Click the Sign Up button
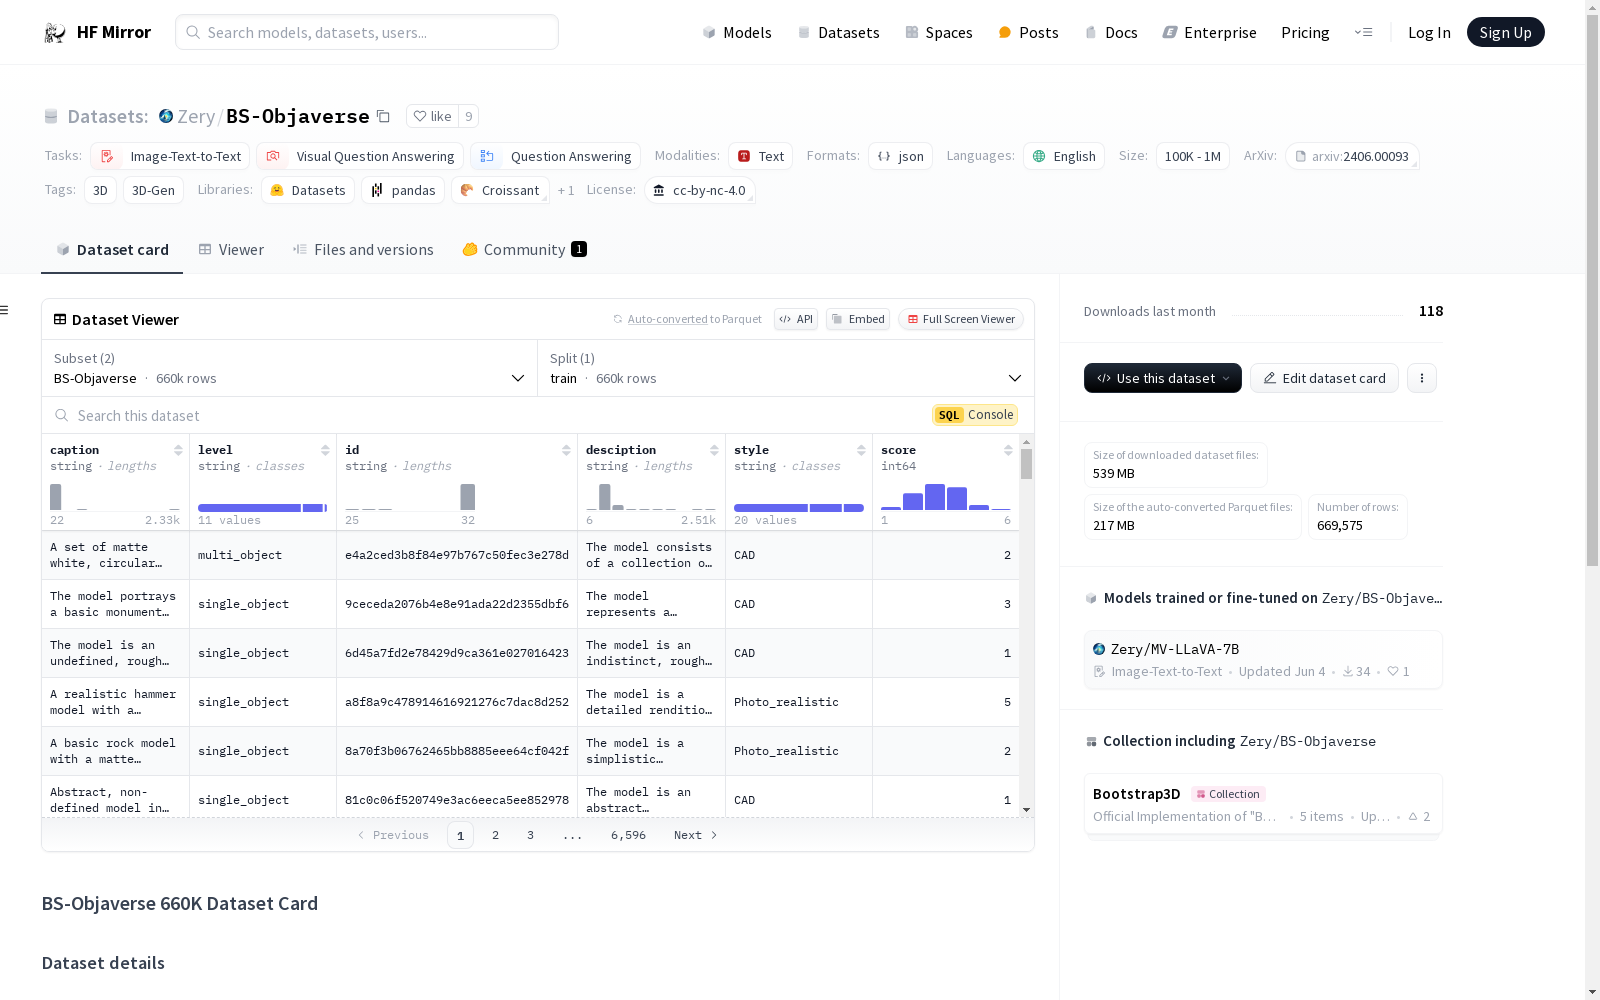Image resolution: width=1600 pixels, height=1000 pixels. 1505,32
